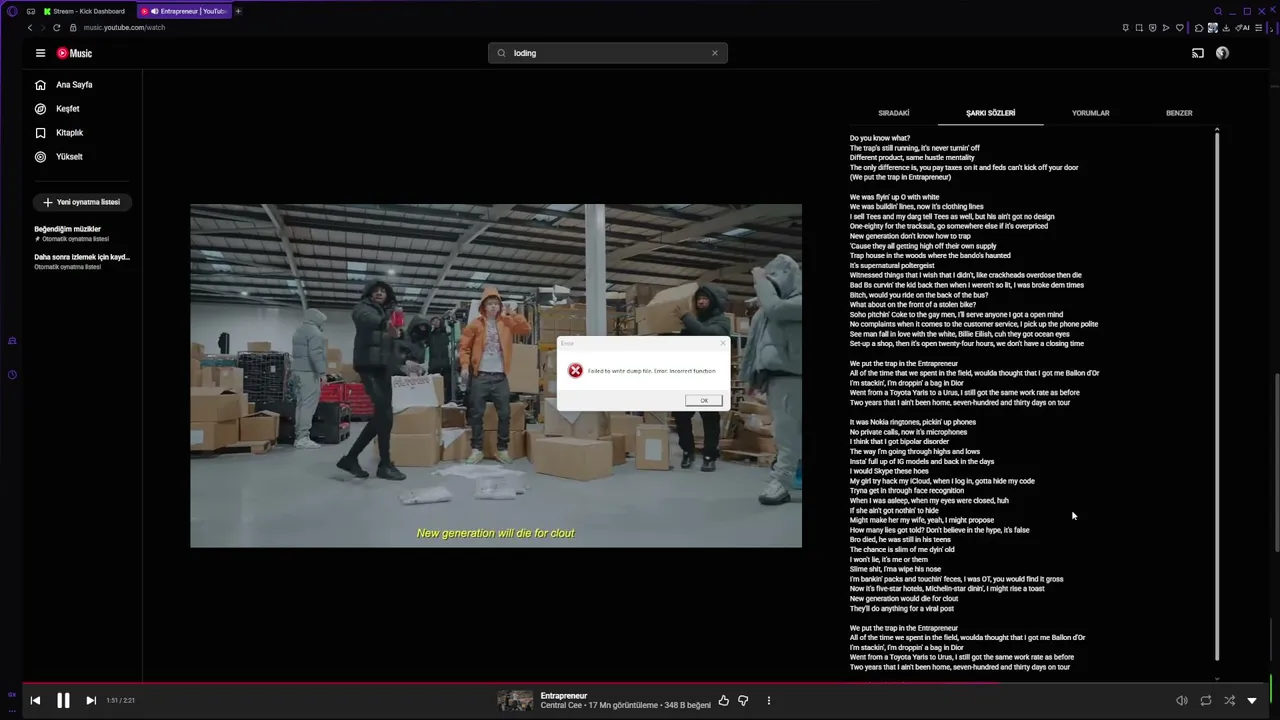Open the Opera GX menu logo

pos(12,11)
